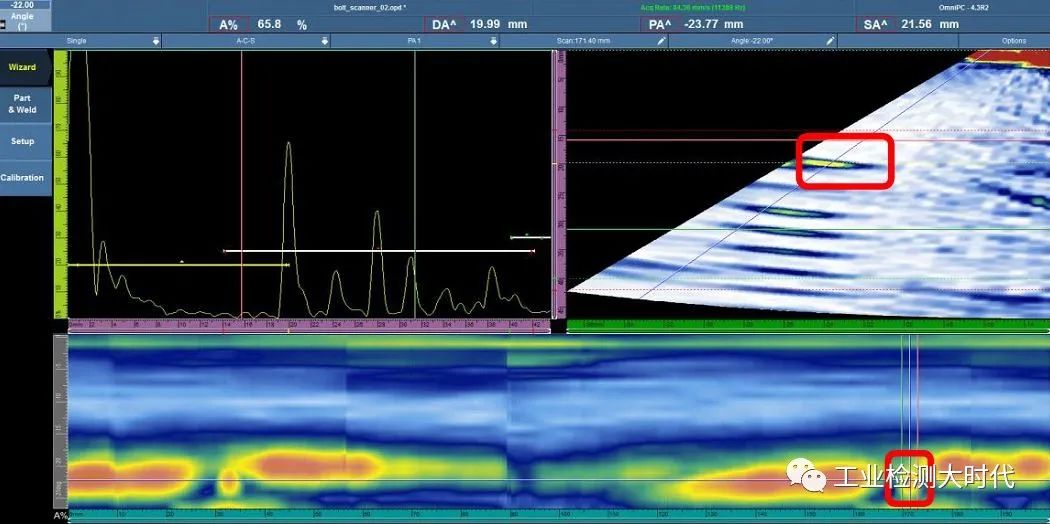Expand the Single layout dropdown arrow
Screen dimensions: 1050x524
click(x=155, y=41)
